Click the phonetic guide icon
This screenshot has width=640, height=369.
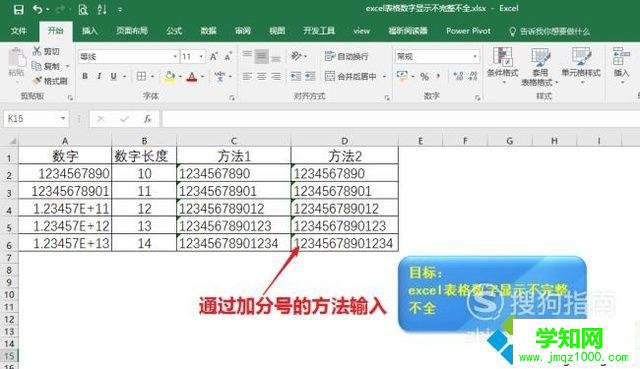coord(220,76)
